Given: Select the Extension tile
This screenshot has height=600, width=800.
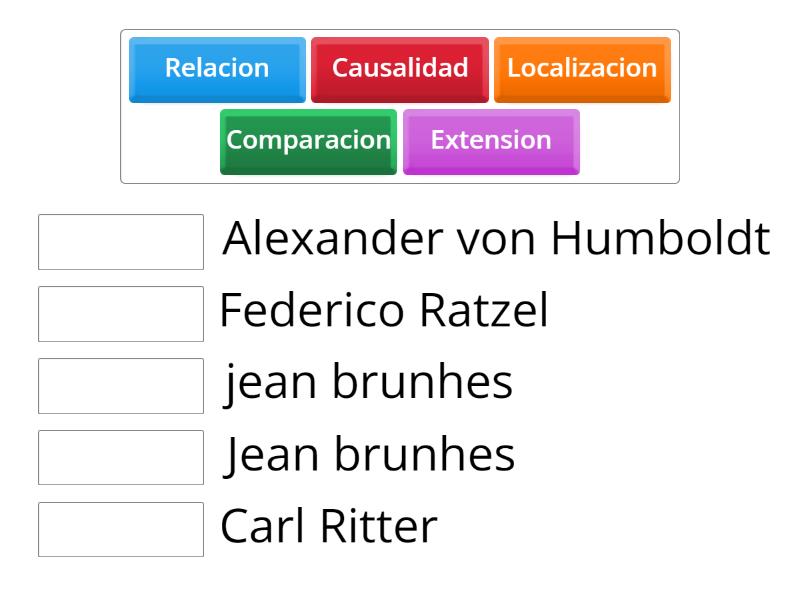Looking at the screenshot, I should (x=491, y=140).
